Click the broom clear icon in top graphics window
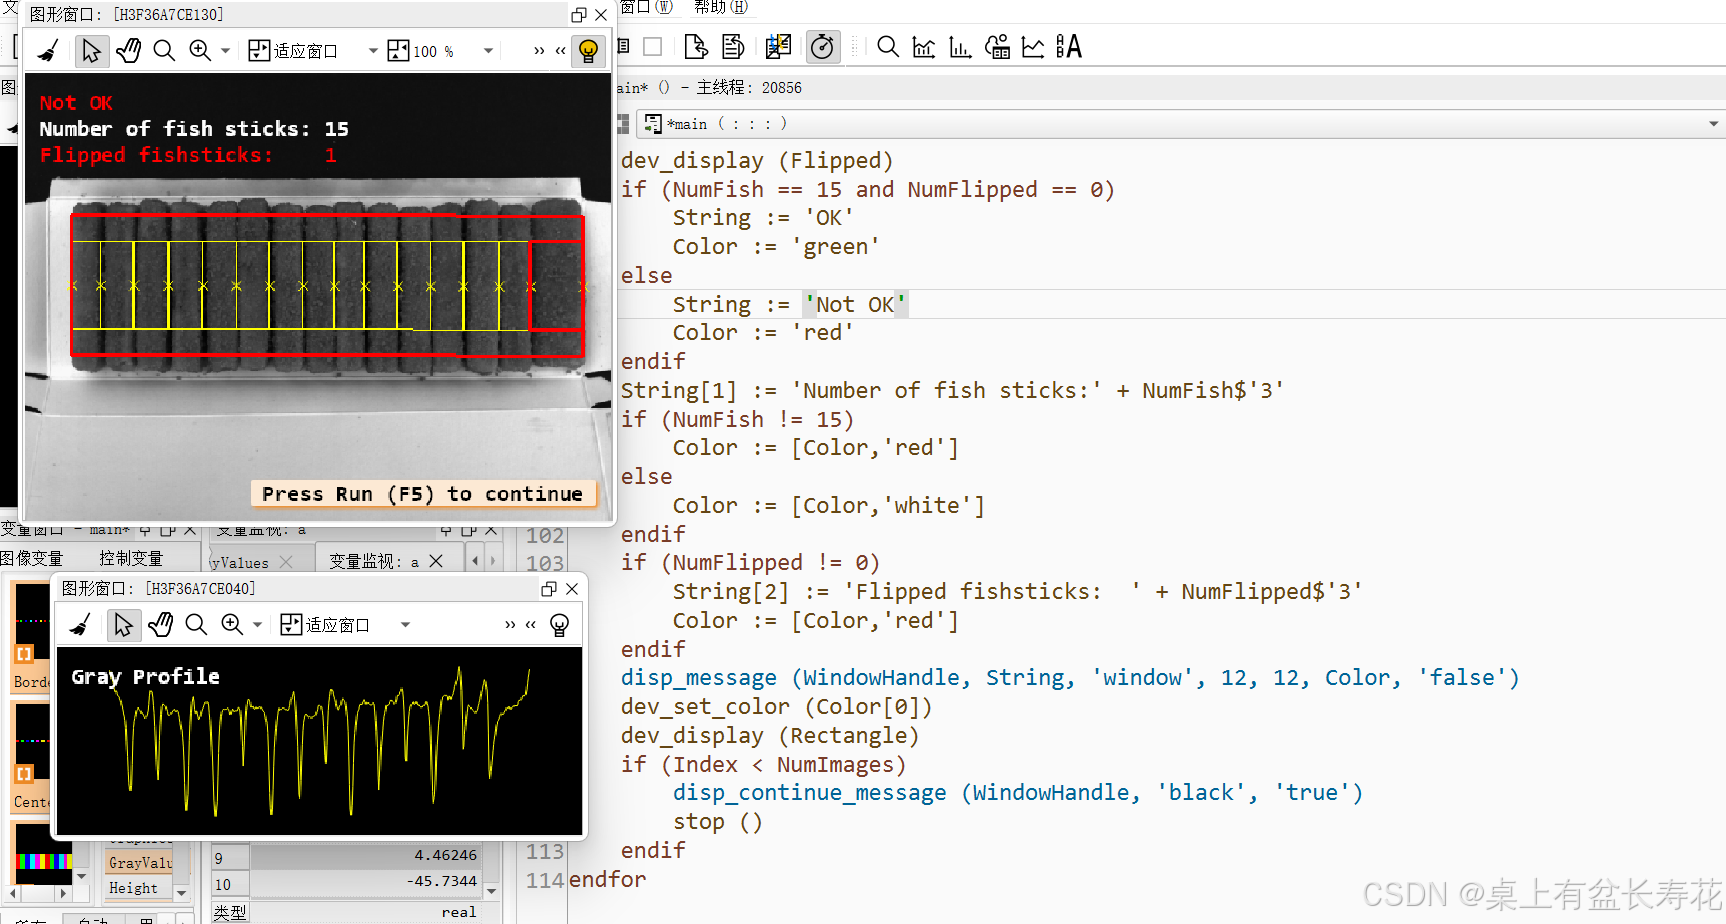 click(x=48, y=51)
